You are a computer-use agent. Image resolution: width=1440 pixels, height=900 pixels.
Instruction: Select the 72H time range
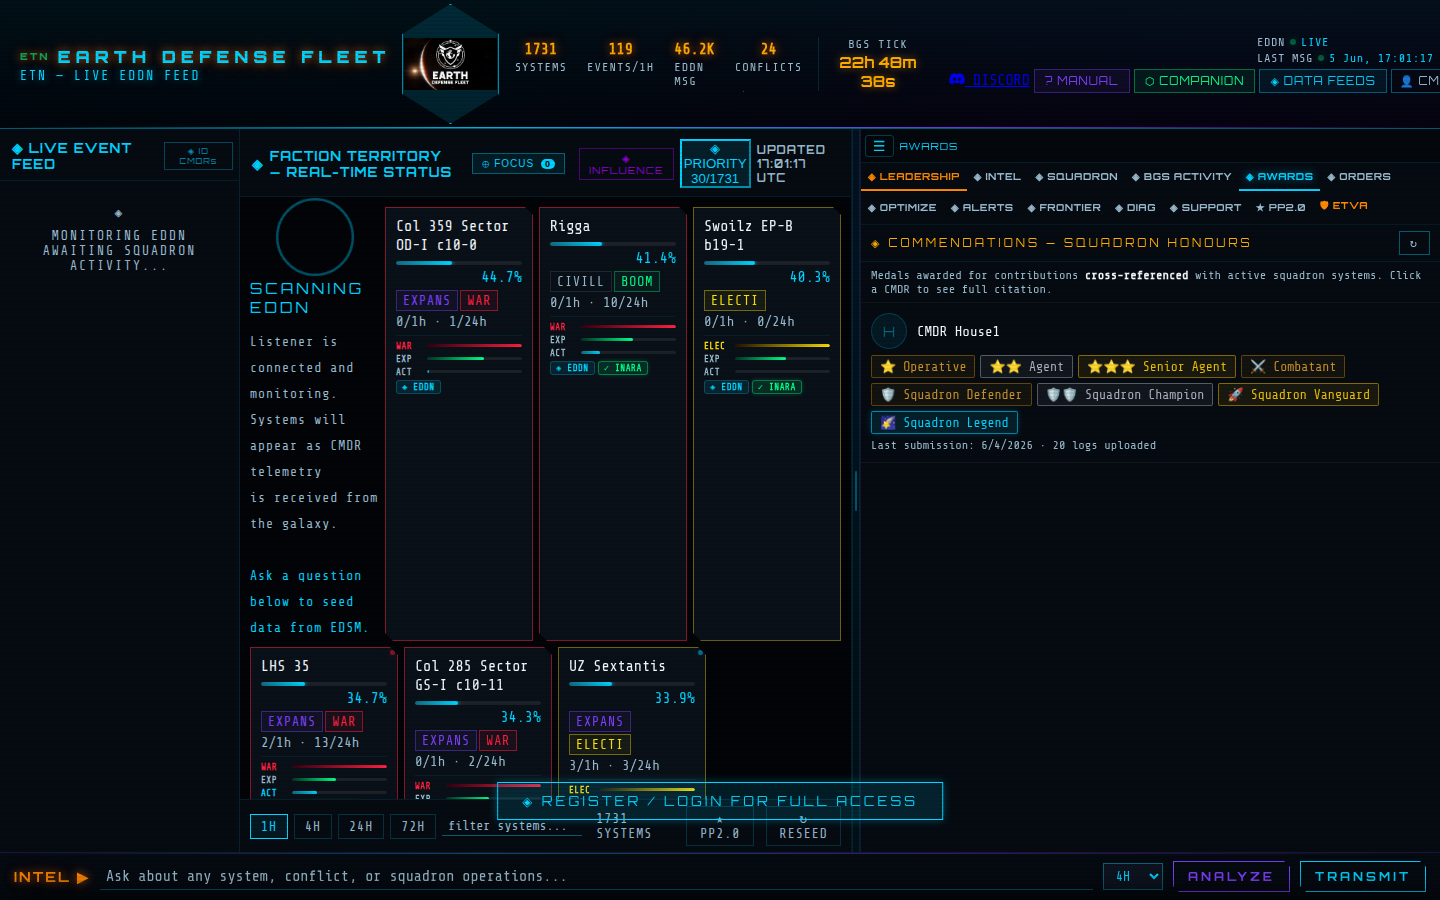[413, 827]
